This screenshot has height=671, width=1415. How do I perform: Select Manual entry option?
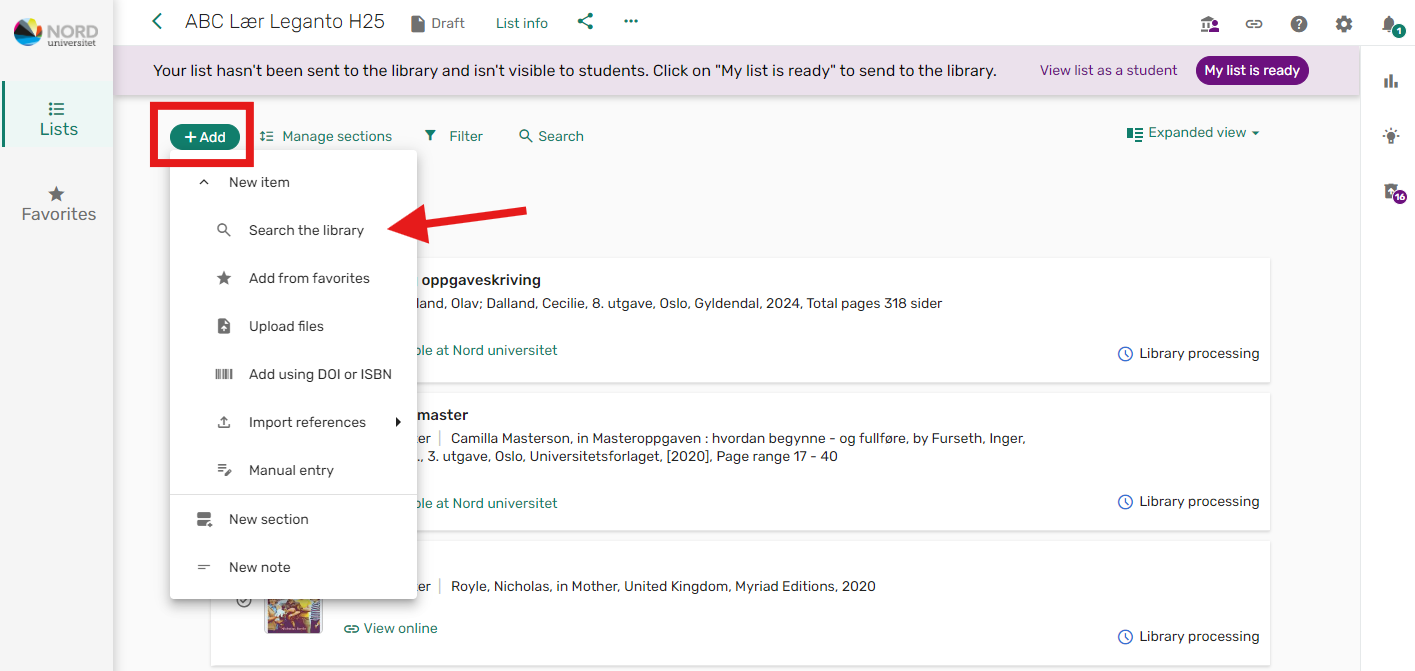(293, 470)
